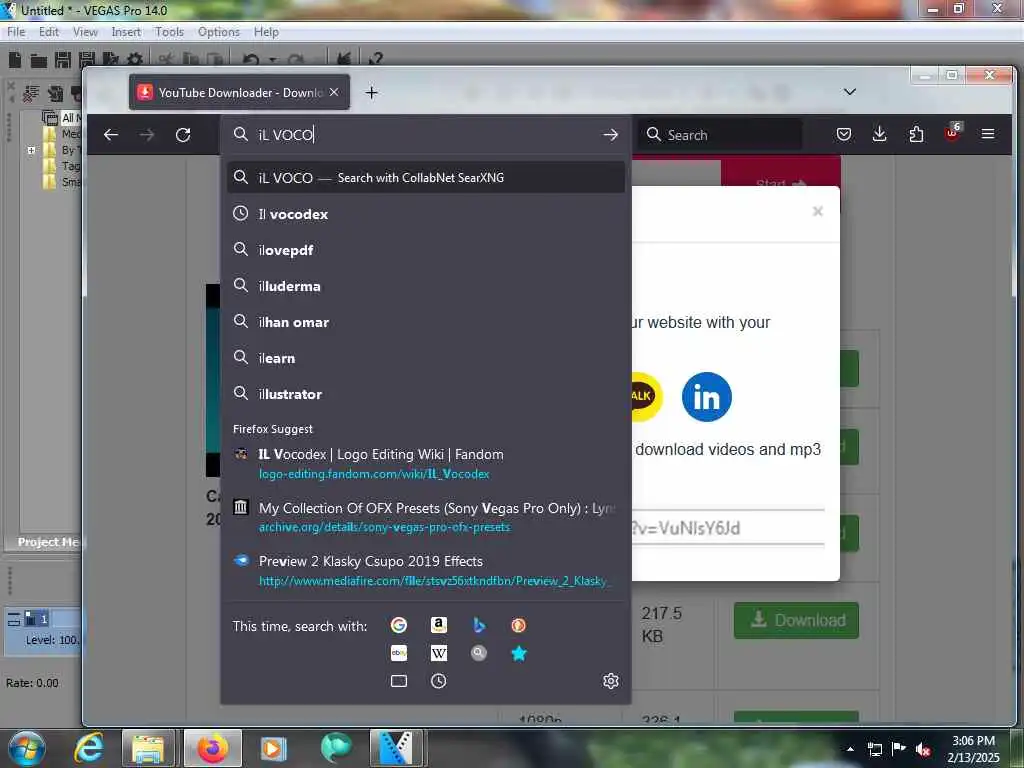The height and width of the screenshot is (768, 1024).
Task: Click the Open project folder icon in VEGAS
Action: pyautogui.click(x=39, y=61)
